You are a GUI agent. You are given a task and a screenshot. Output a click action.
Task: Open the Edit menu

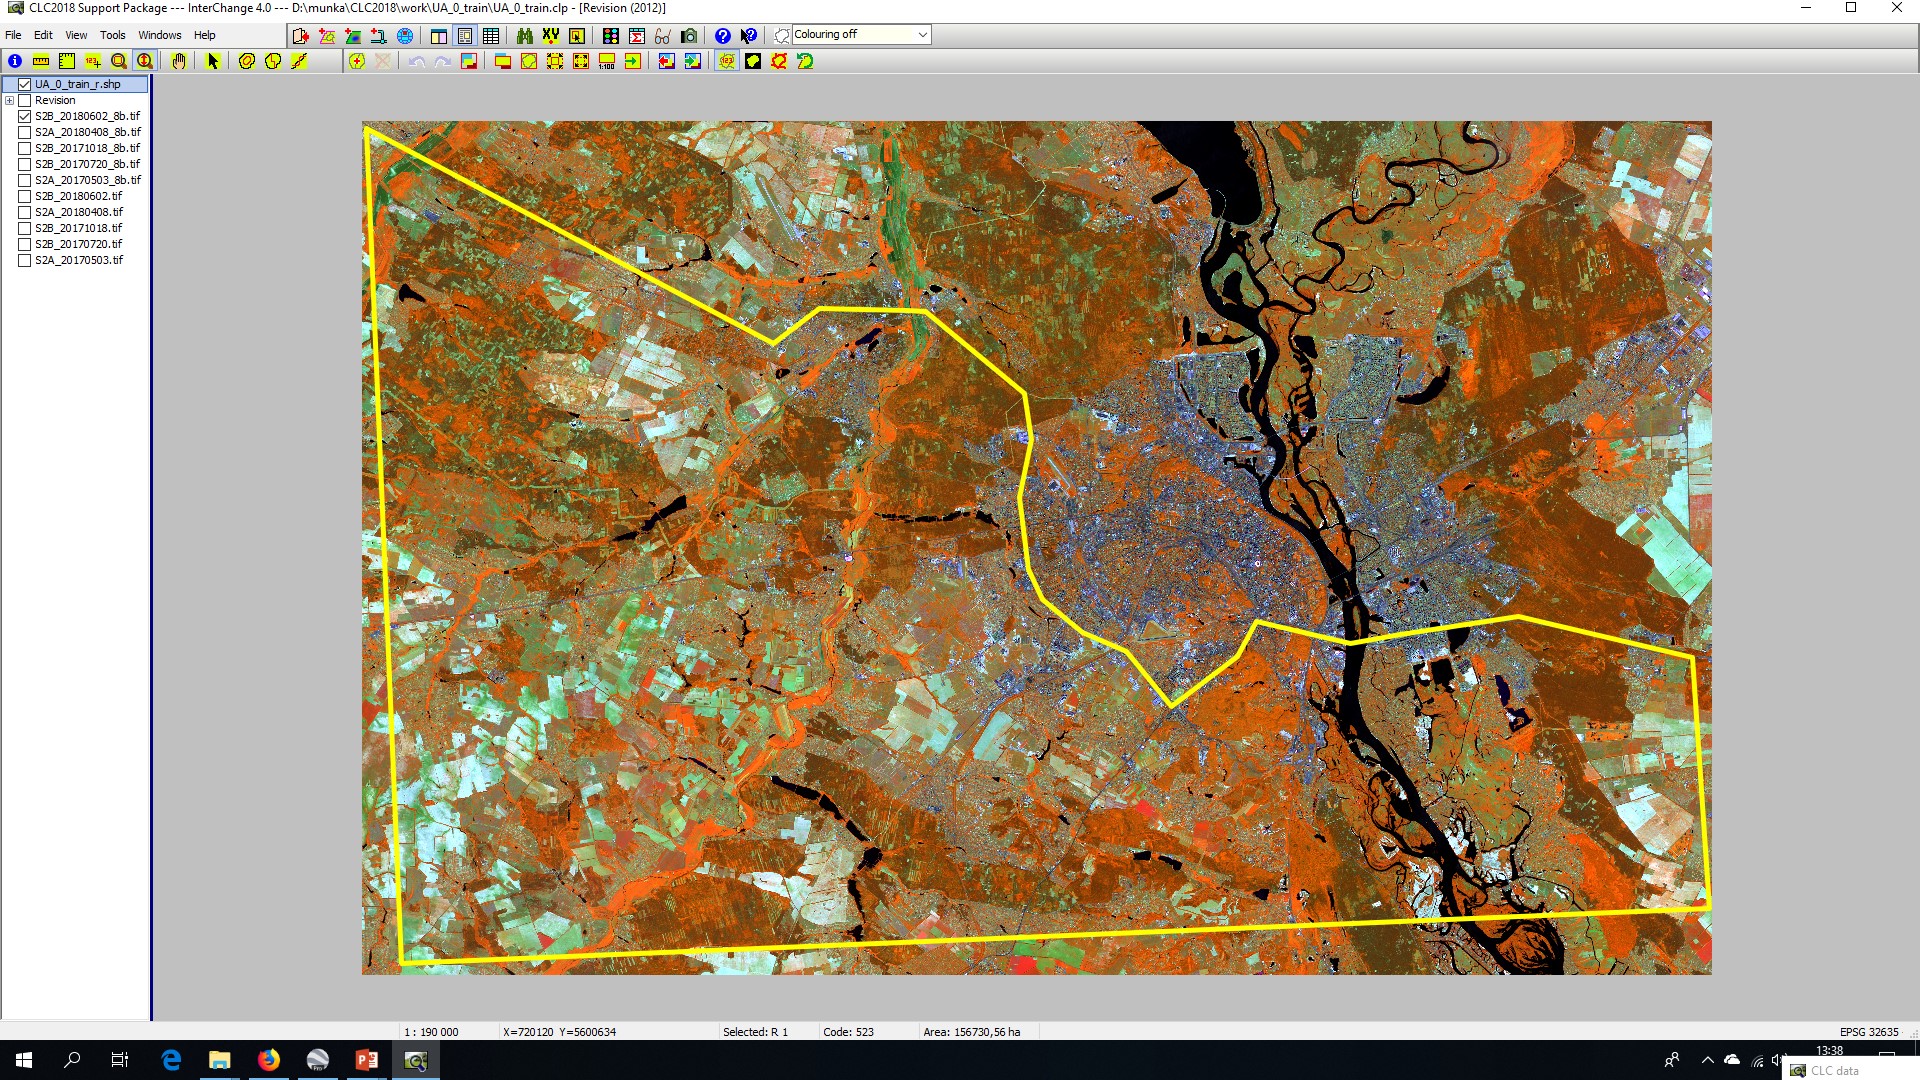pos(43,35)
